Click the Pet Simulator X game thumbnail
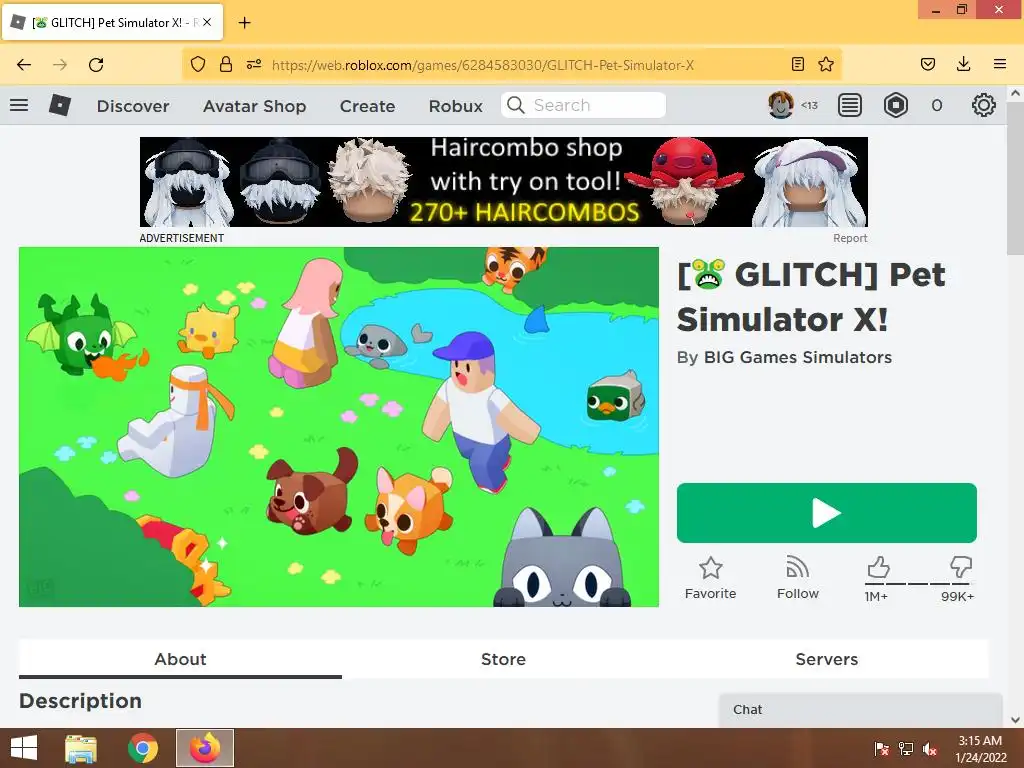Viewport: 1024px width, 768px height. click(x=338, y=426)
